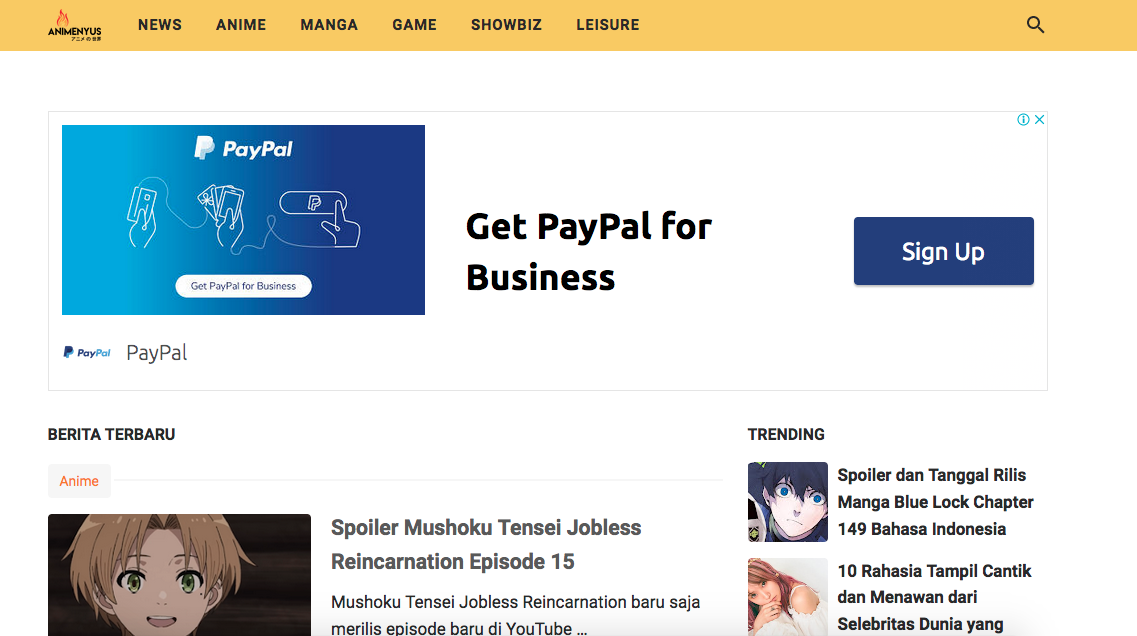Click the Animenyus site logo
Screen dimensions: 1137x636
[75, 25]
